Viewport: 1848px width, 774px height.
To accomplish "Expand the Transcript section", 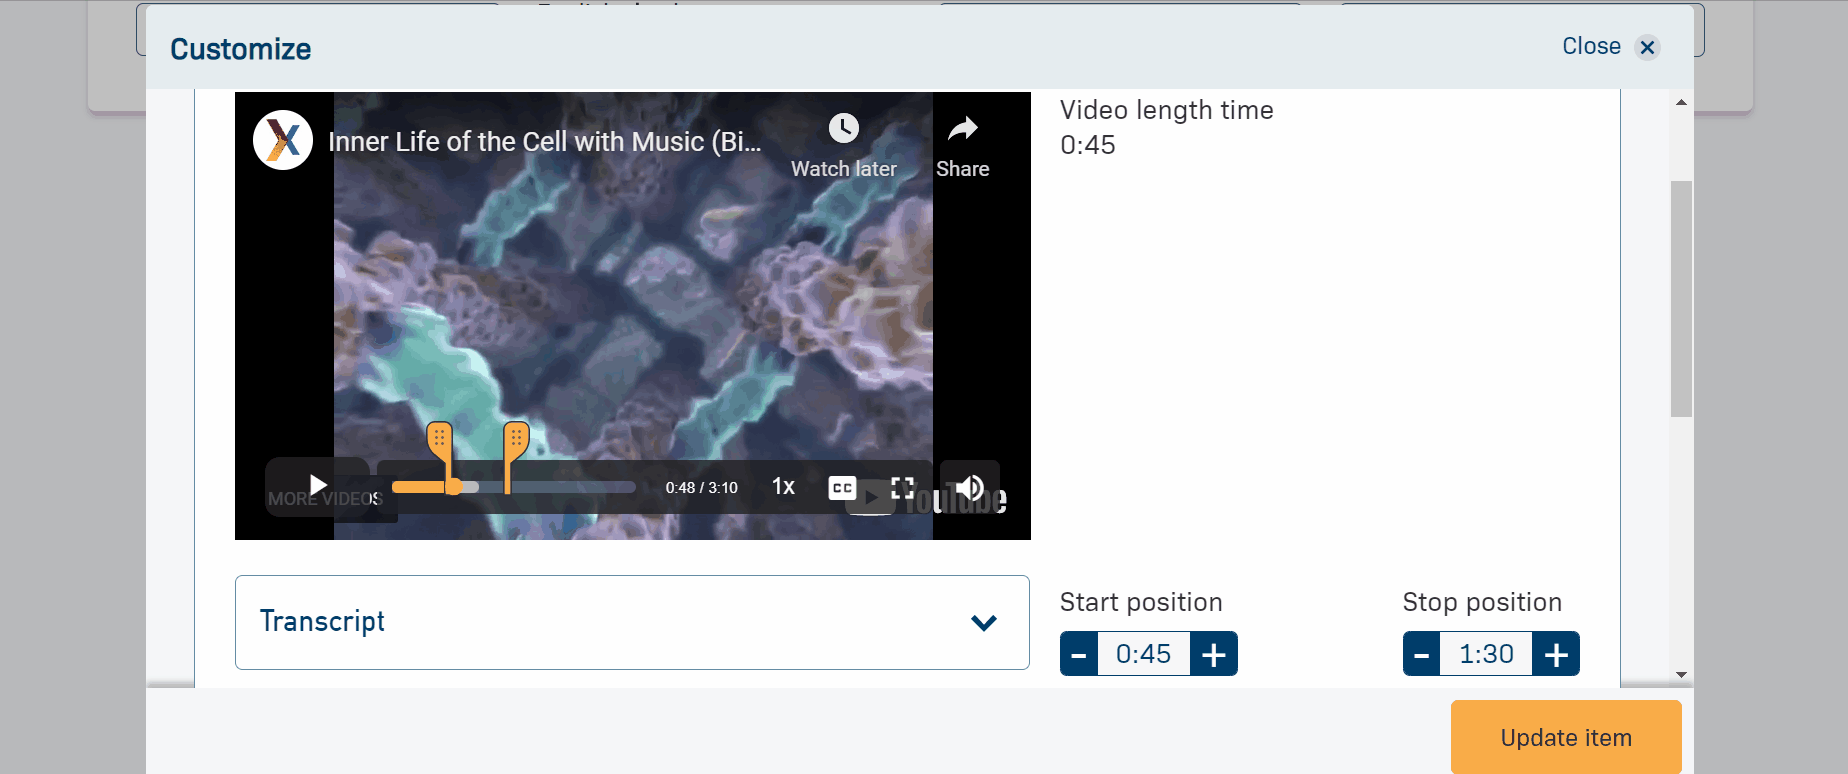I will [632, 622].
